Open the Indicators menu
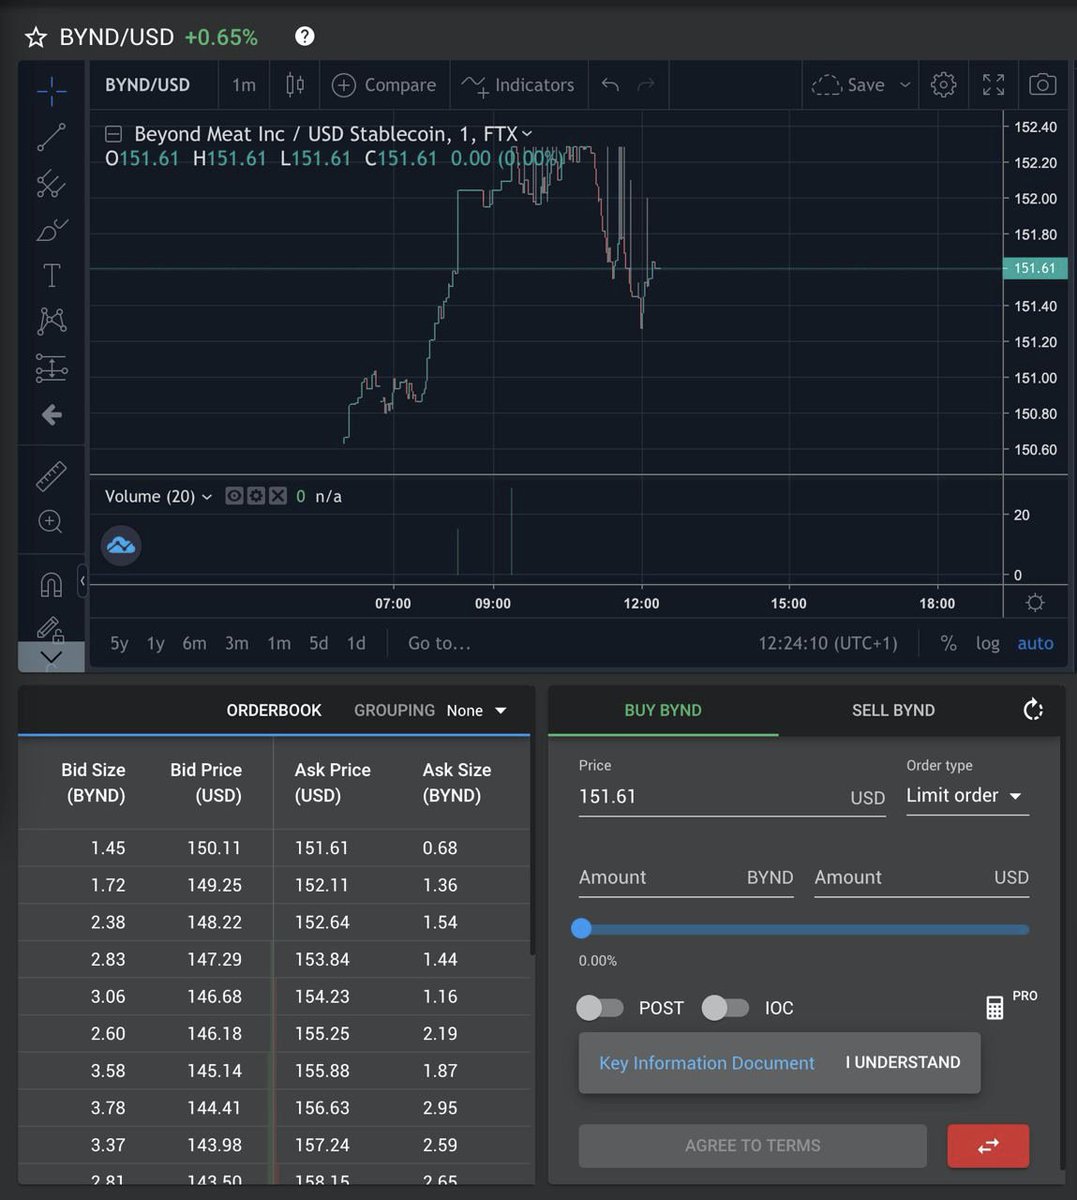The width and height of the screenshot is (1077, 1200). pos(518,85)
